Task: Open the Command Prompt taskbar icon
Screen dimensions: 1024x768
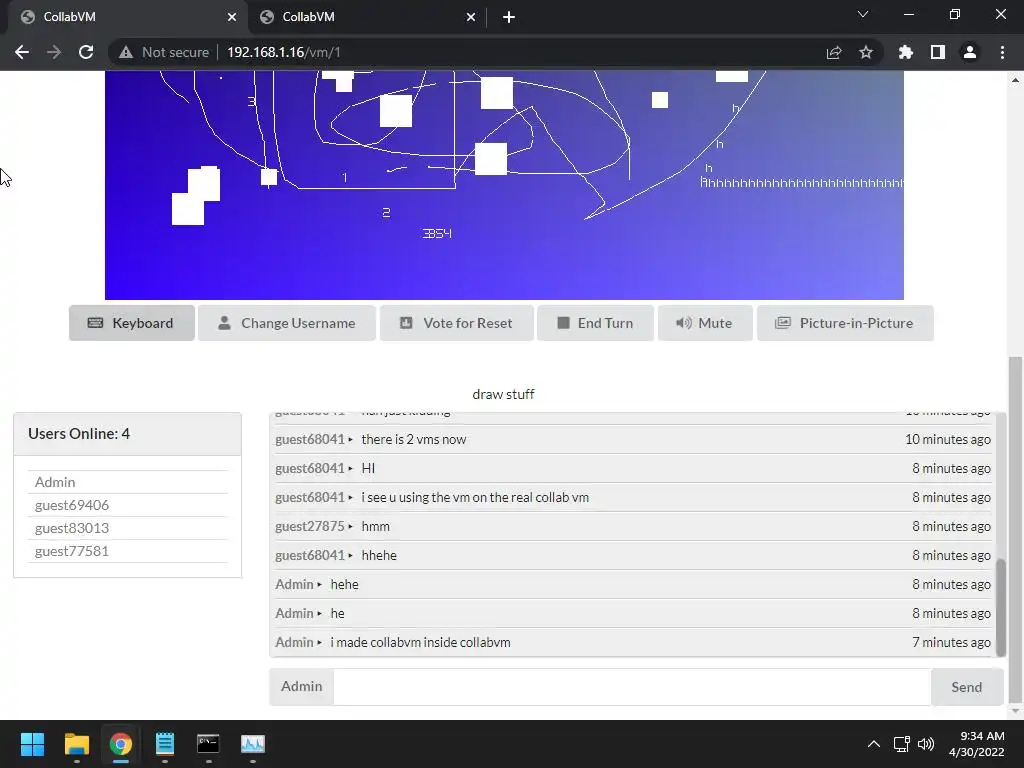Action: point(208,744)
